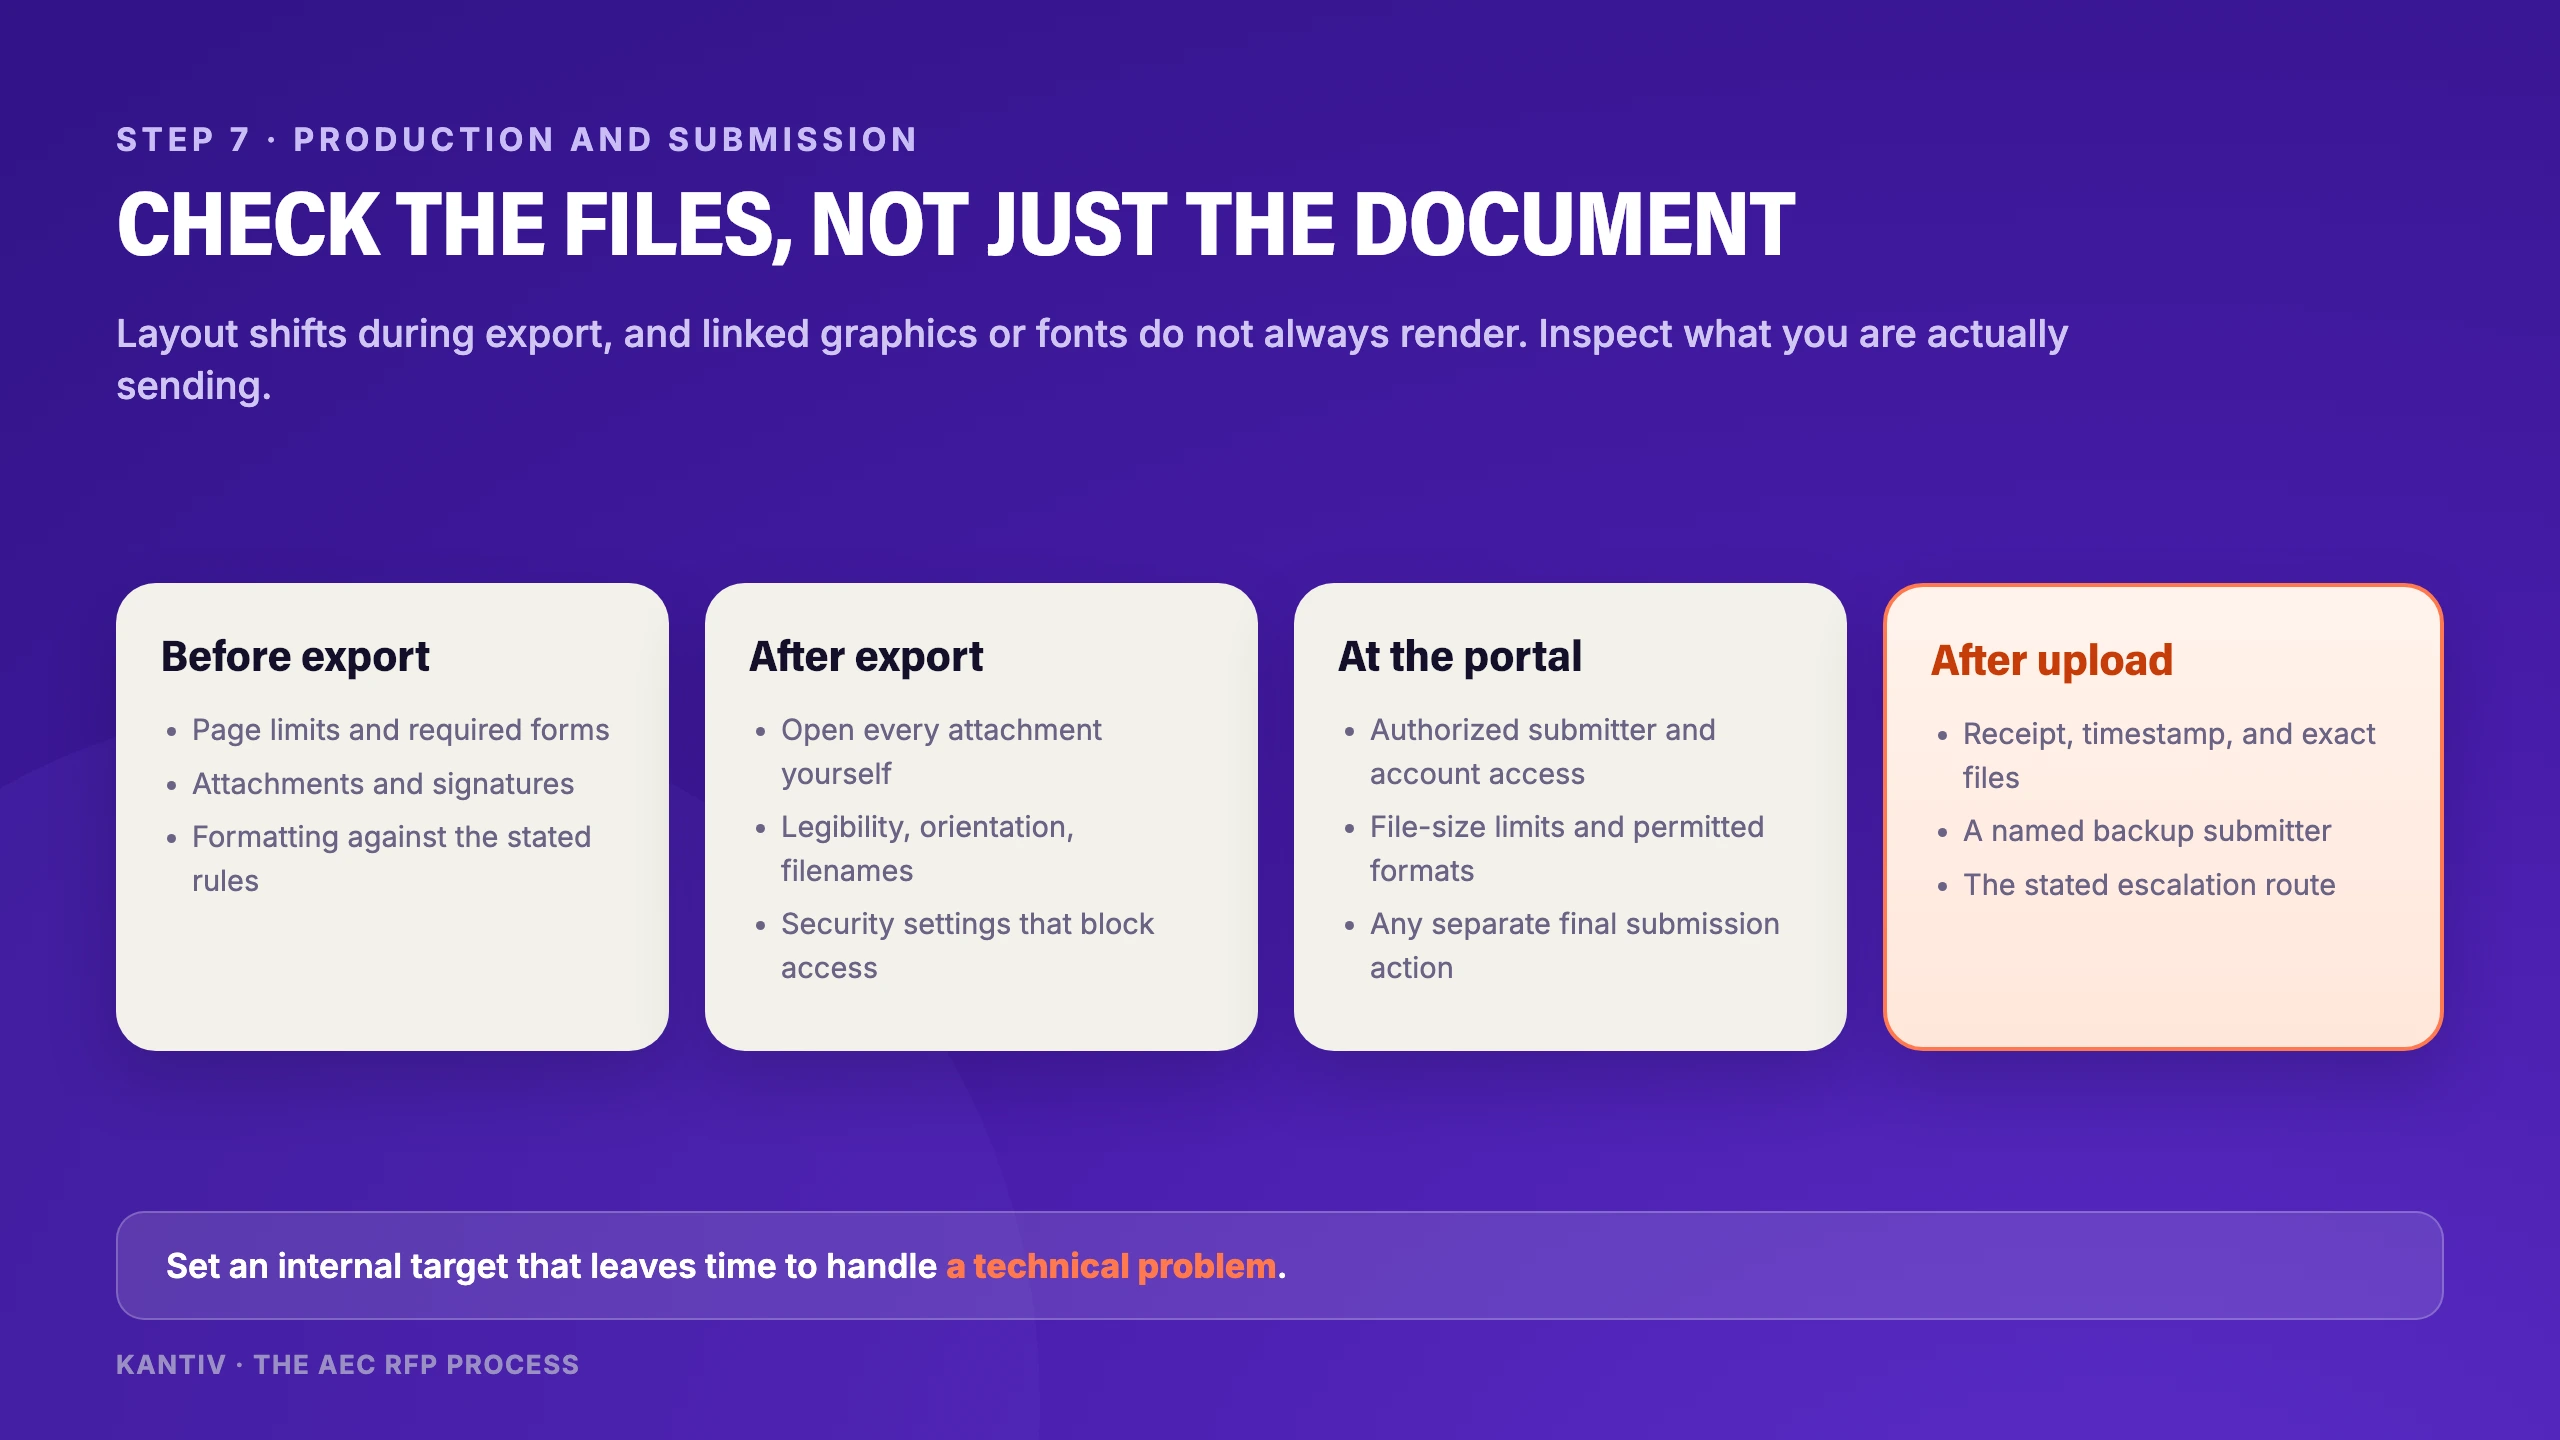Click the subtitle paragraph starting 'Layout shifts during export'
The image size is (2560, 1440).
click(x=1092, y=359)
